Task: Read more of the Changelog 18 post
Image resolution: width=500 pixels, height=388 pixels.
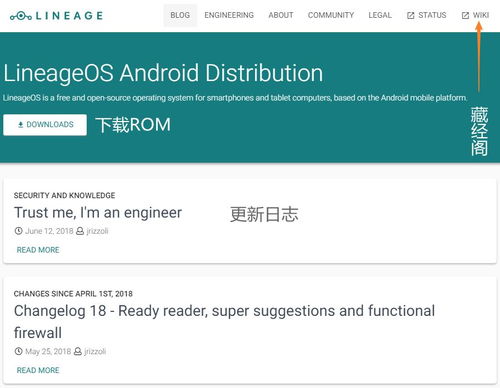Action: point(38,370)
